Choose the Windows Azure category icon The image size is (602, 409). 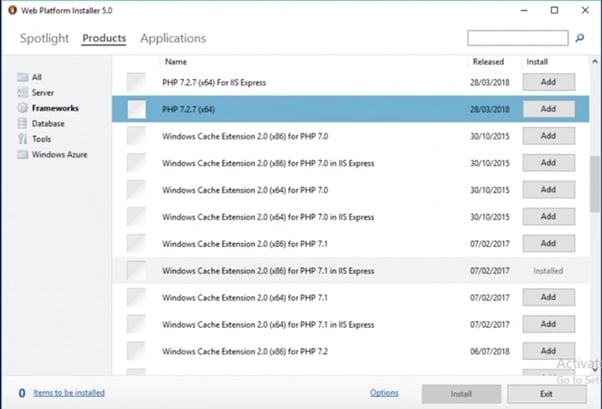coord(22,155)
